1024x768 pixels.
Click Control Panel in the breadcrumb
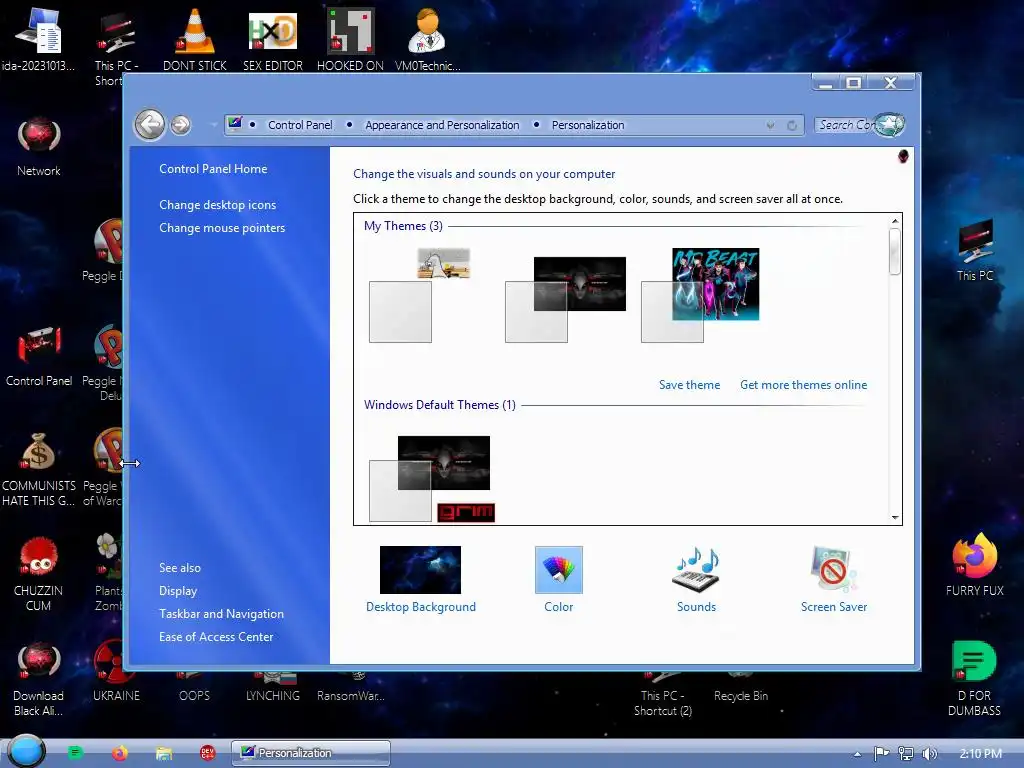(x=300, y=125)
